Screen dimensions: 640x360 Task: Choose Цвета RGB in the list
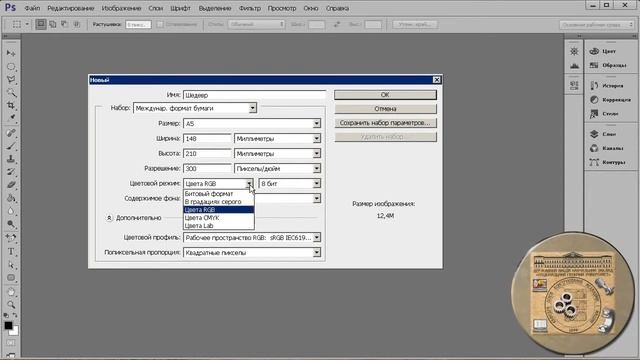coord(219,210)
